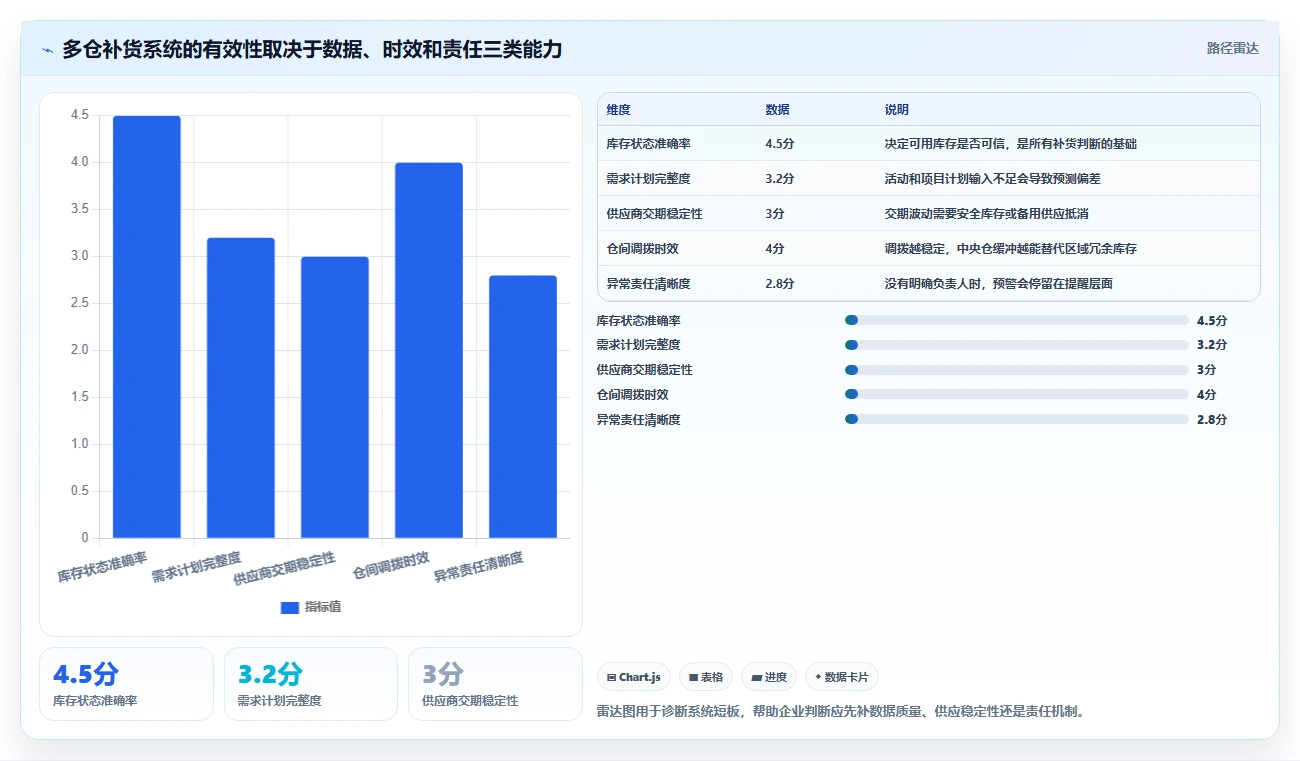Click the 维度 column header

click(x=619, y=110)
